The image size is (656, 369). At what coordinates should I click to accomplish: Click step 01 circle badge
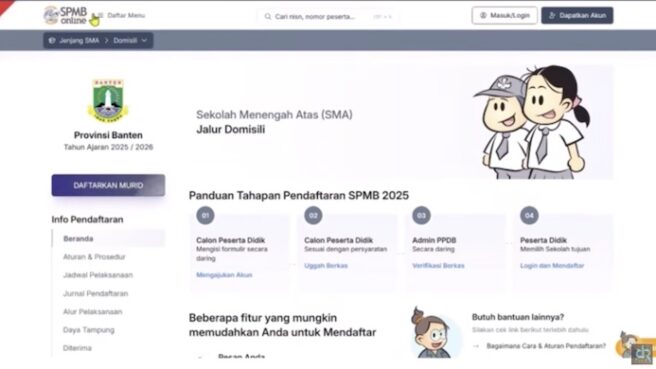(205, 215)
